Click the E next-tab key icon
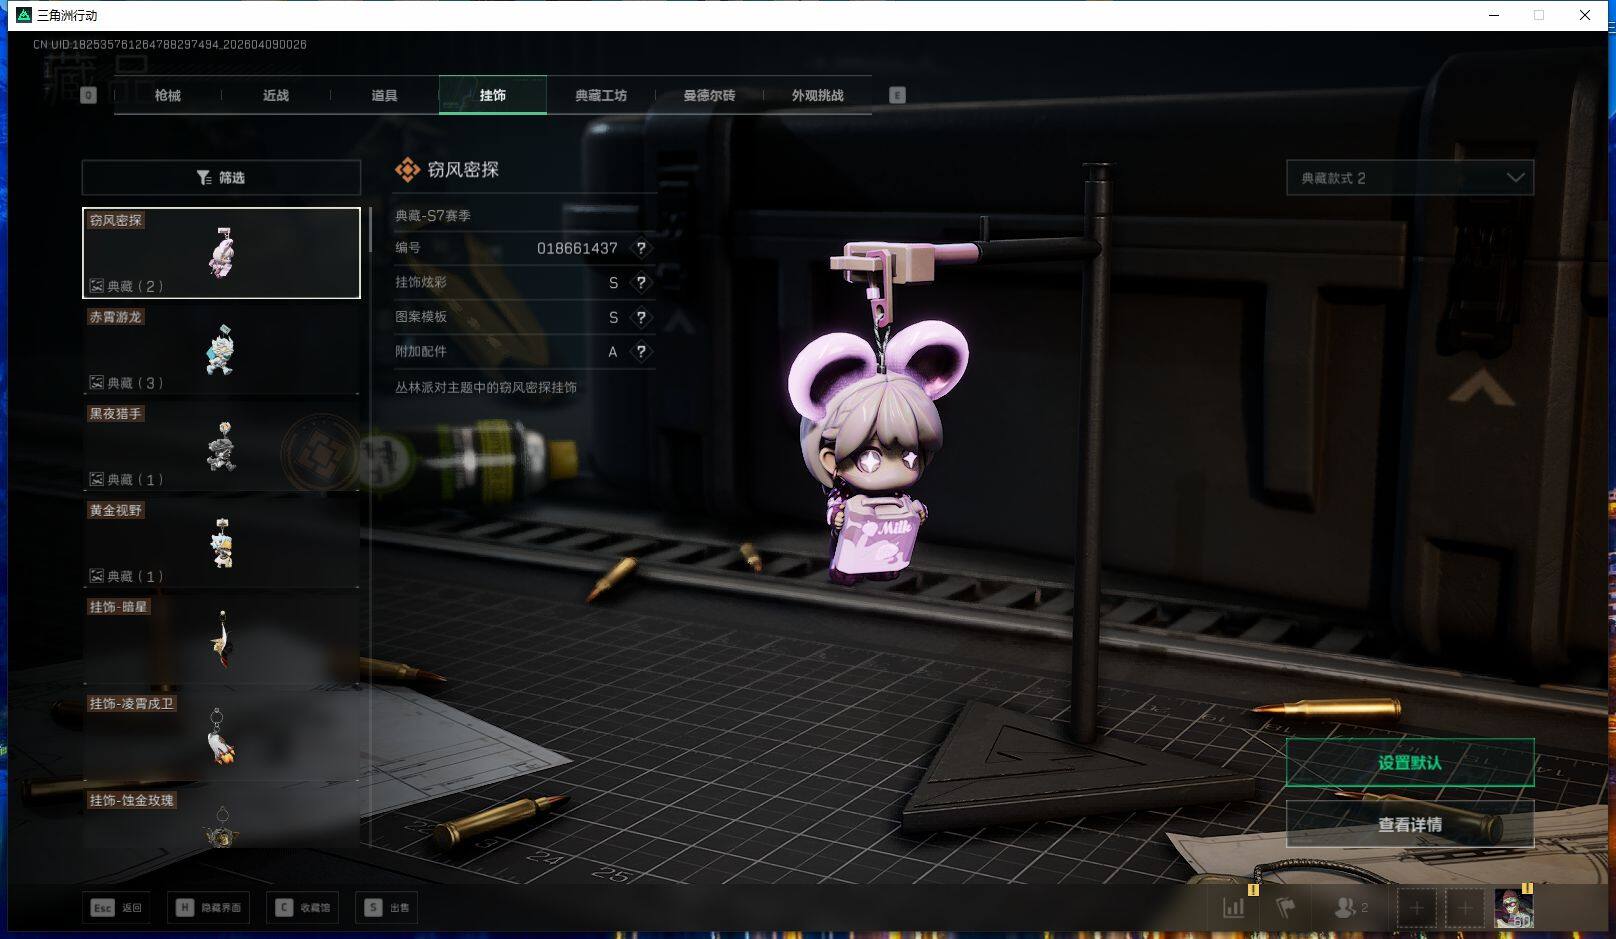The height and width of the screenshot is (939, 1616). [x=897, y=95]
